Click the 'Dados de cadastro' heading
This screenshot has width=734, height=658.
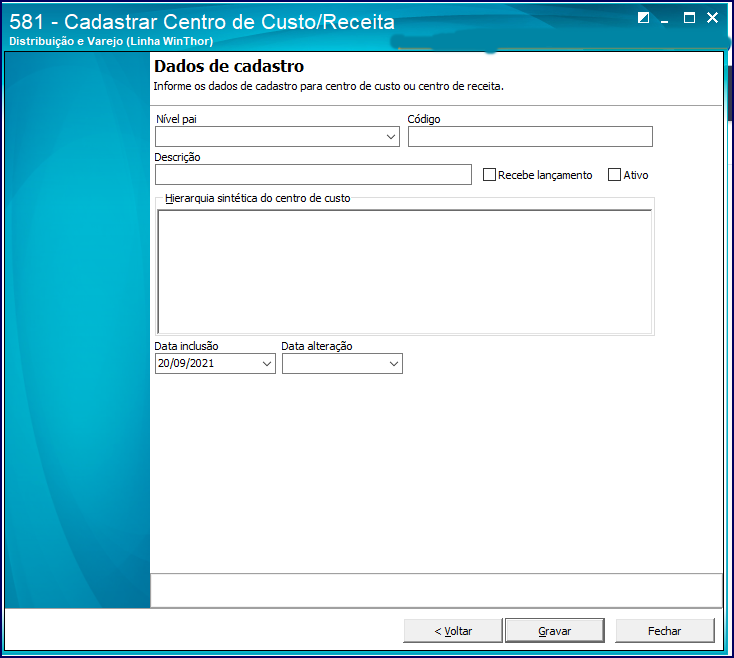pos(229,66)
